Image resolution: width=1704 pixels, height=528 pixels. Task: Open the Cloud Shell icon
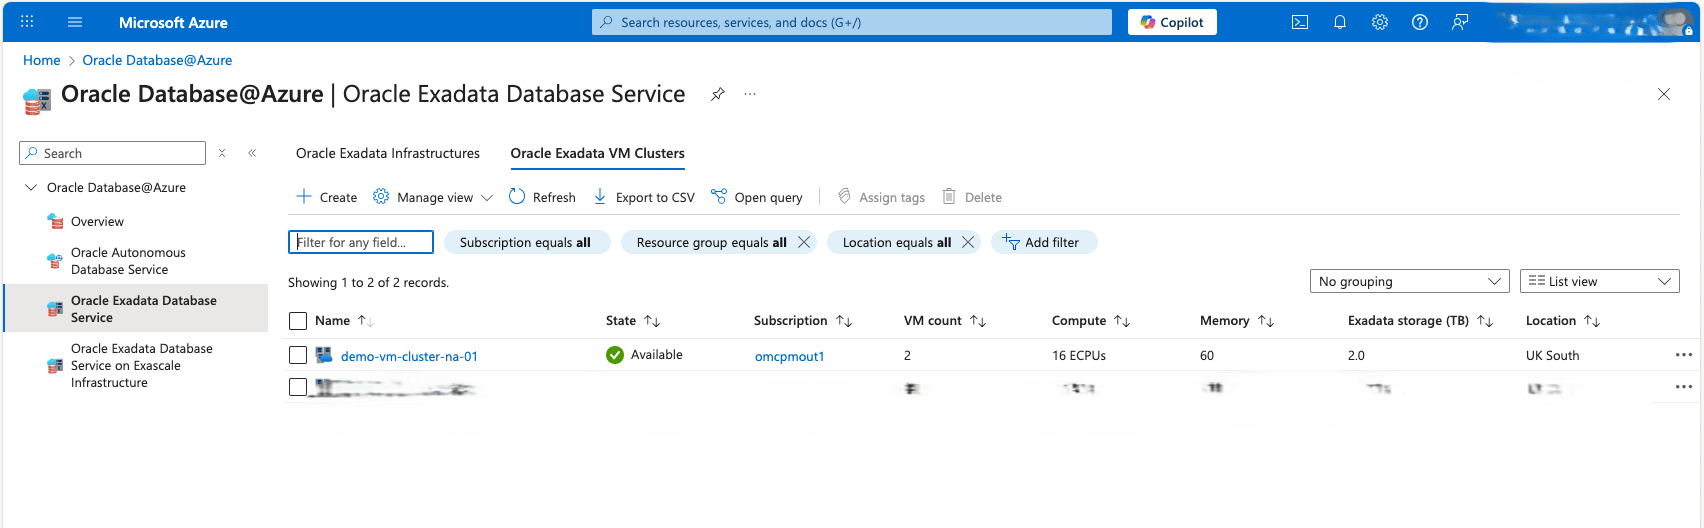click(x=1300, y=22)
